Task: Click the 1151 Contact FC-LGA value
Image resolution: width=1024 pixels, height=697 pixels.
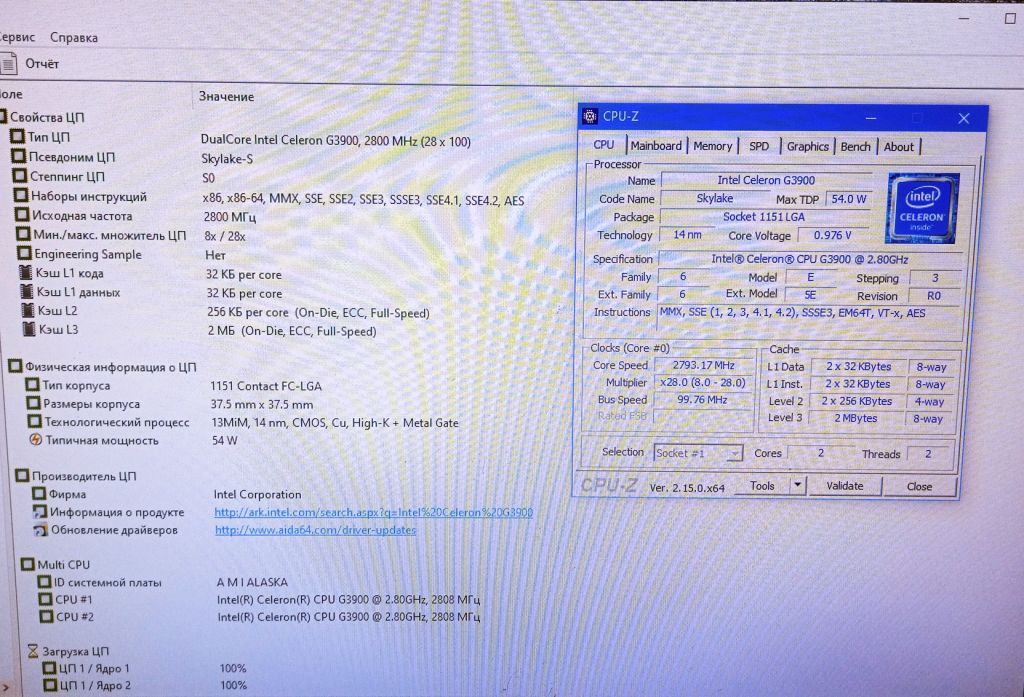Action: pos(266,386)
